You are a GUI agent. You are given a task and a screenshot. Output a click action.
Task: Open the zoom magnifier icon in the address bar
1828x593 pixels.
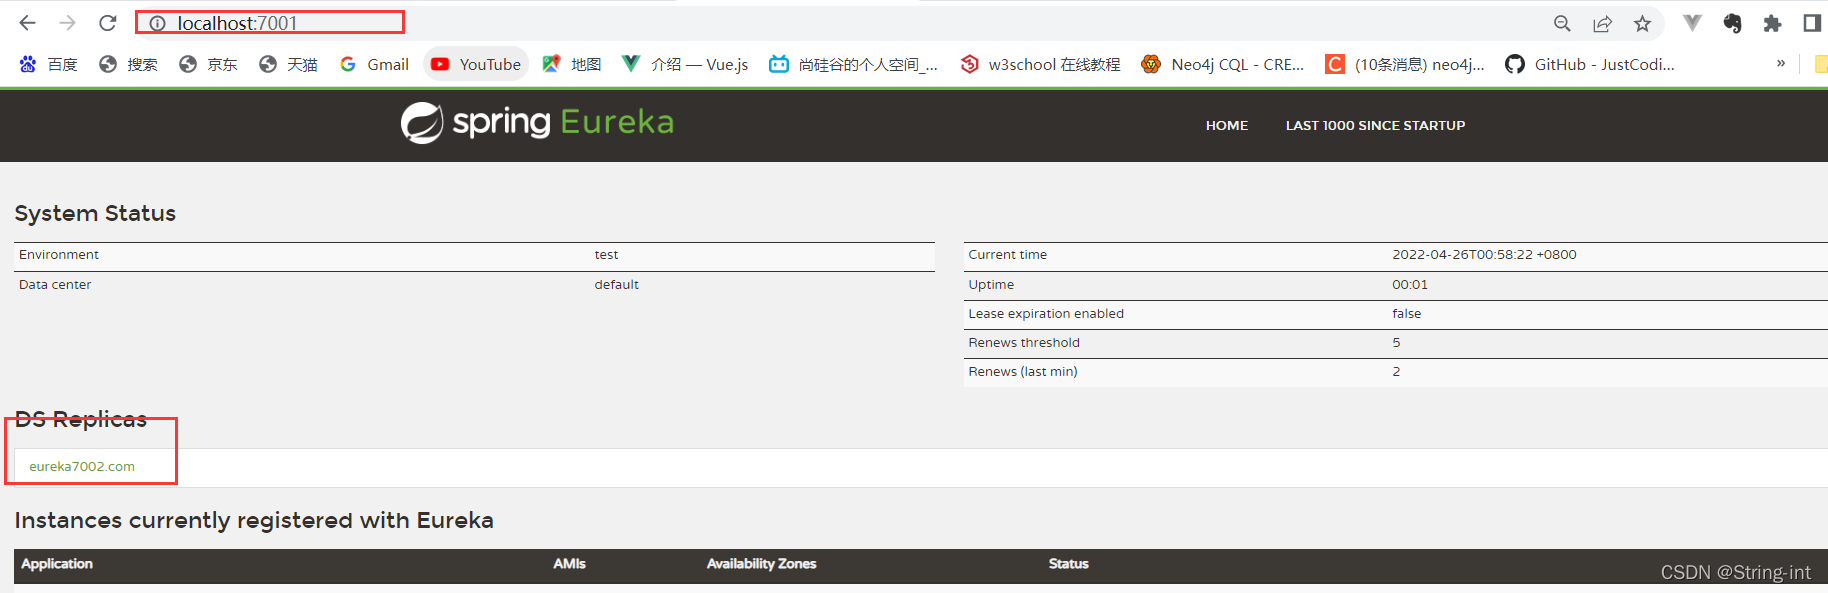(1562, 23)
